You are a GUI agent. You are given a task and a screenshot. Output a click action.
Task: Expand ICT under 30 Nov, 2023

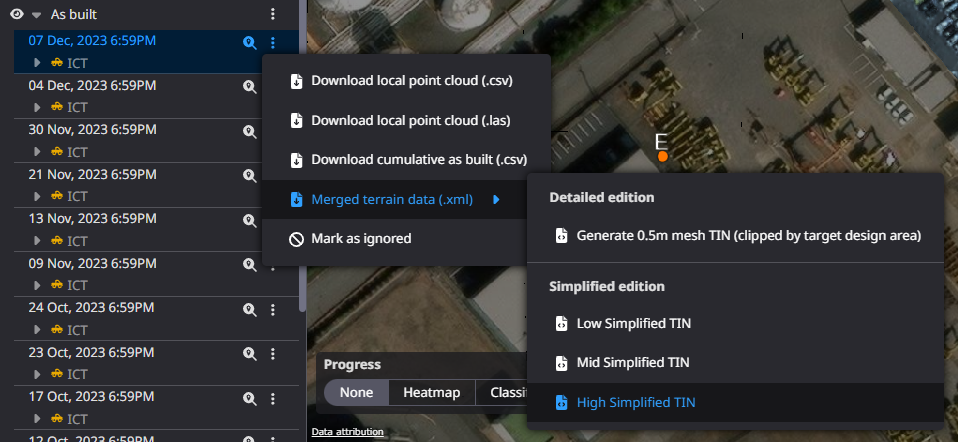coord(37,152)
